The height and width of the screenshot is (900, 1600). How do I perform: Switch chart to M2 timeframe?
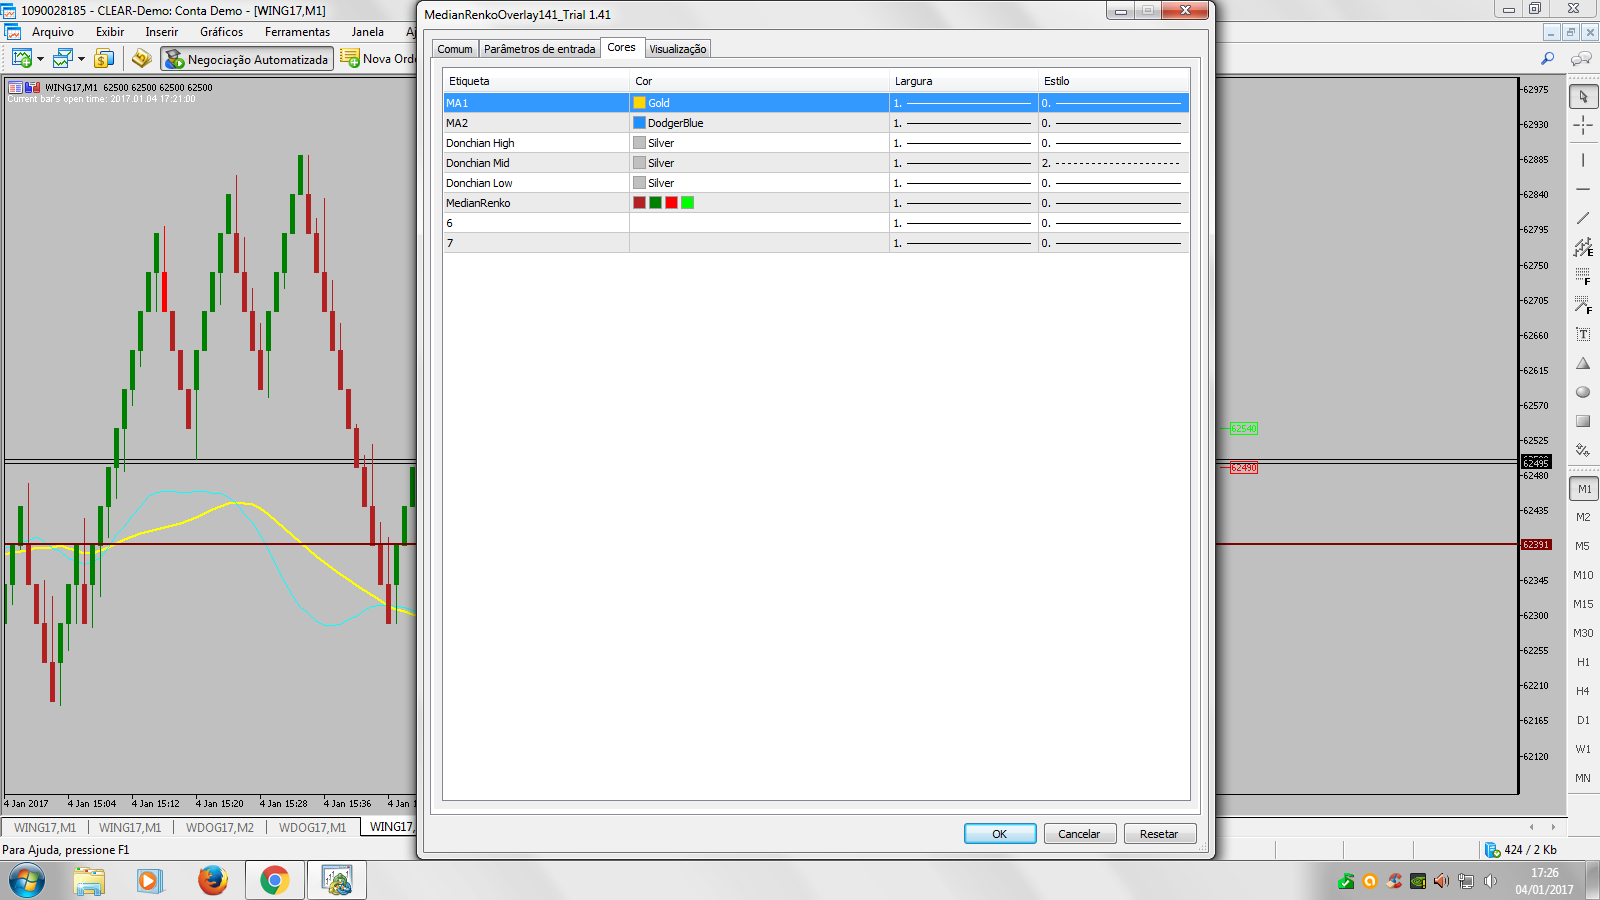click(x=1583, y=518)
